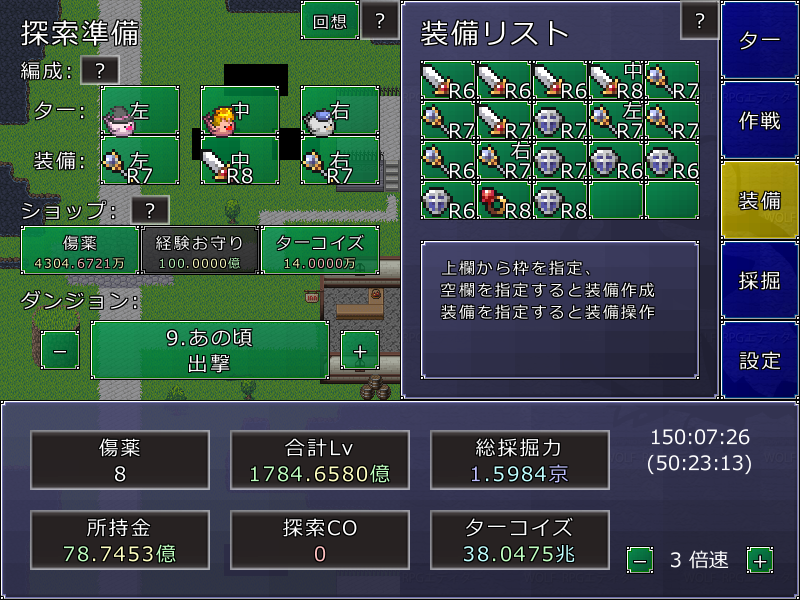
Task: Select the staff marked 左 R7 in equipment list
Action: [616, 120]
